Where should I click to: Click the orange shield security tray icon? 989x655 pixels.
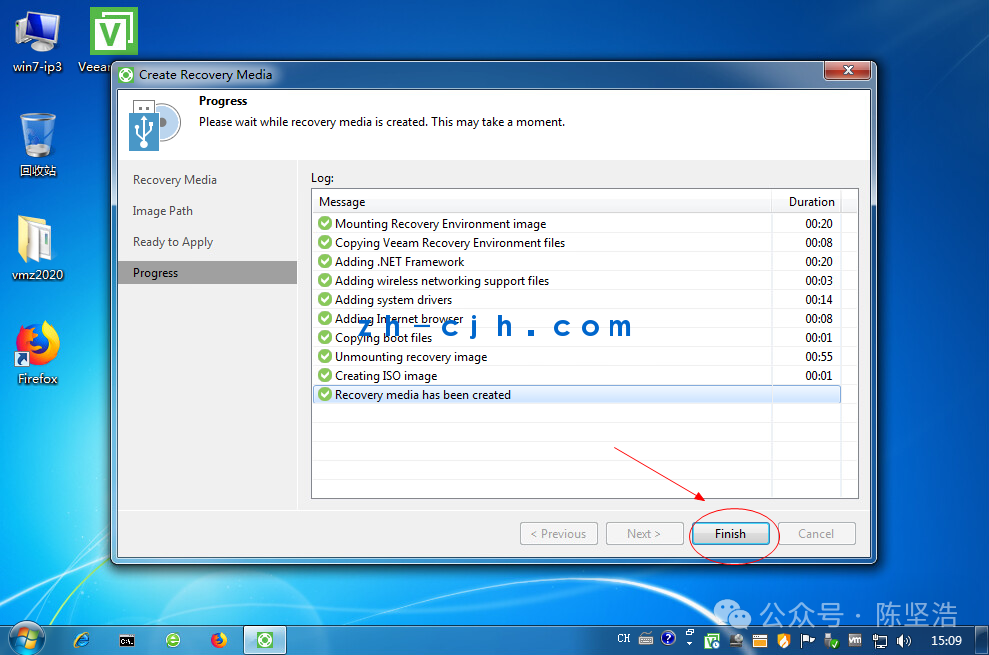(x=783, y=641)
